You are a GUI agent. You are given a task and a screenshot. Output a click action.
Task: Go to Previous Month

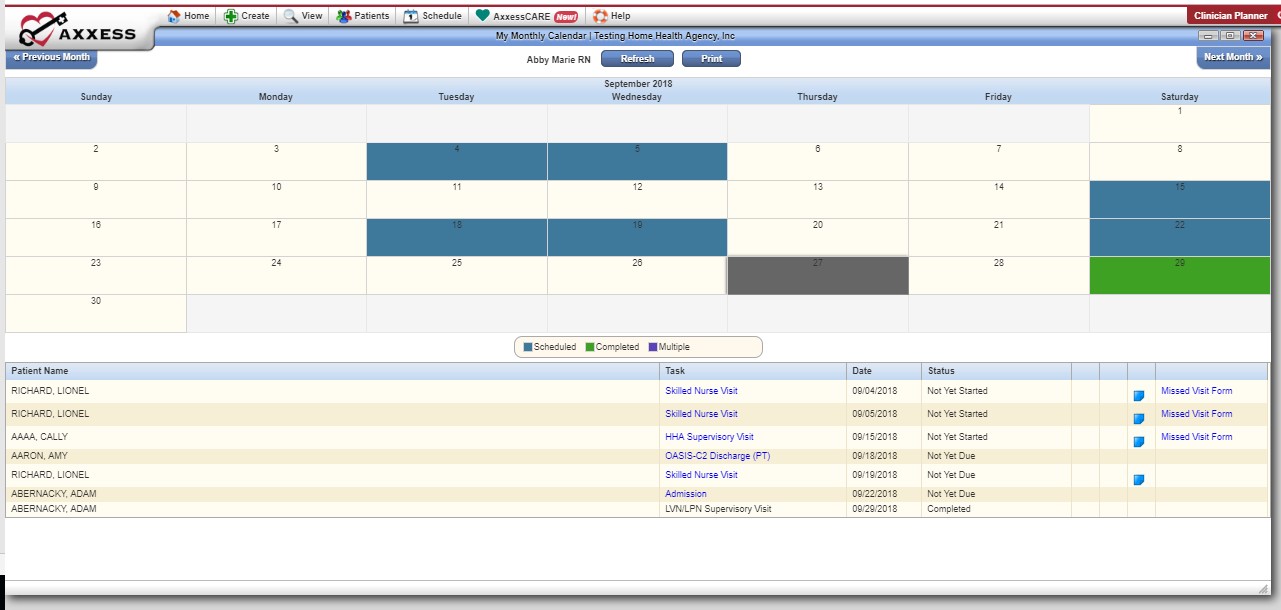52,57
